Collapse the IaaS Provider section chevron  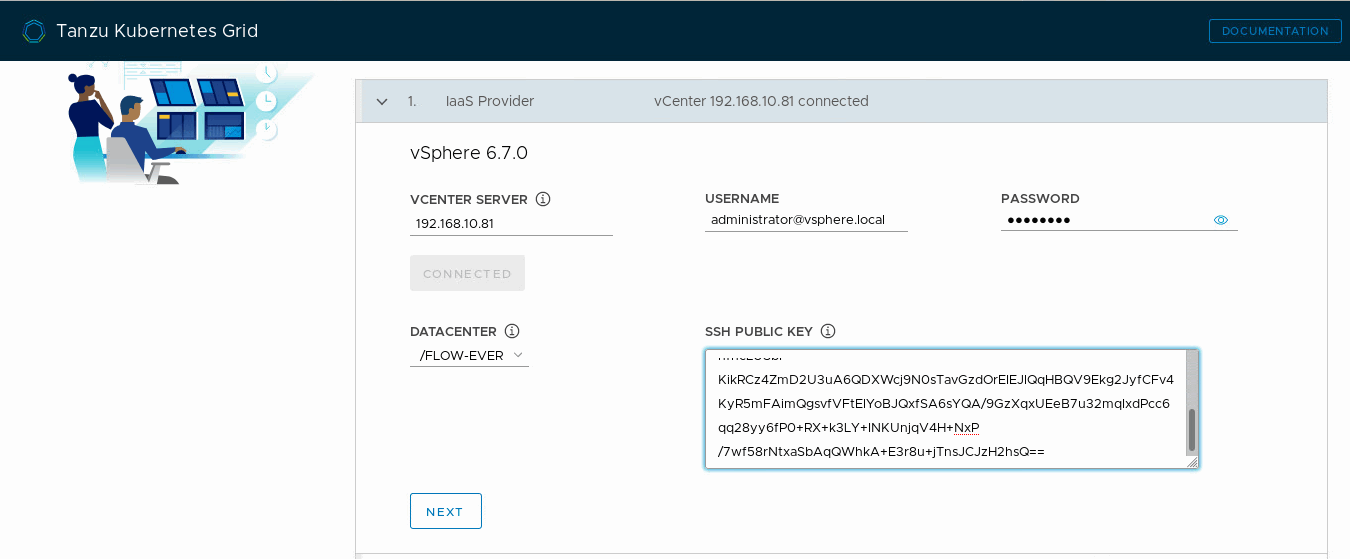tap(381, 101)
